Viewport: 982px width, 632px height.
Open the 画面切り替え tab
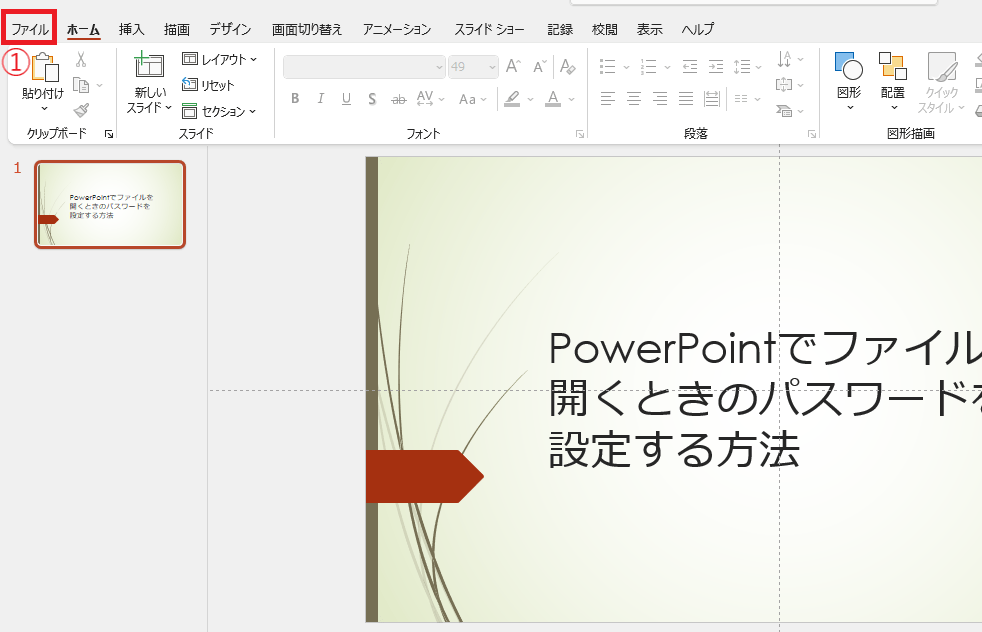307,29
